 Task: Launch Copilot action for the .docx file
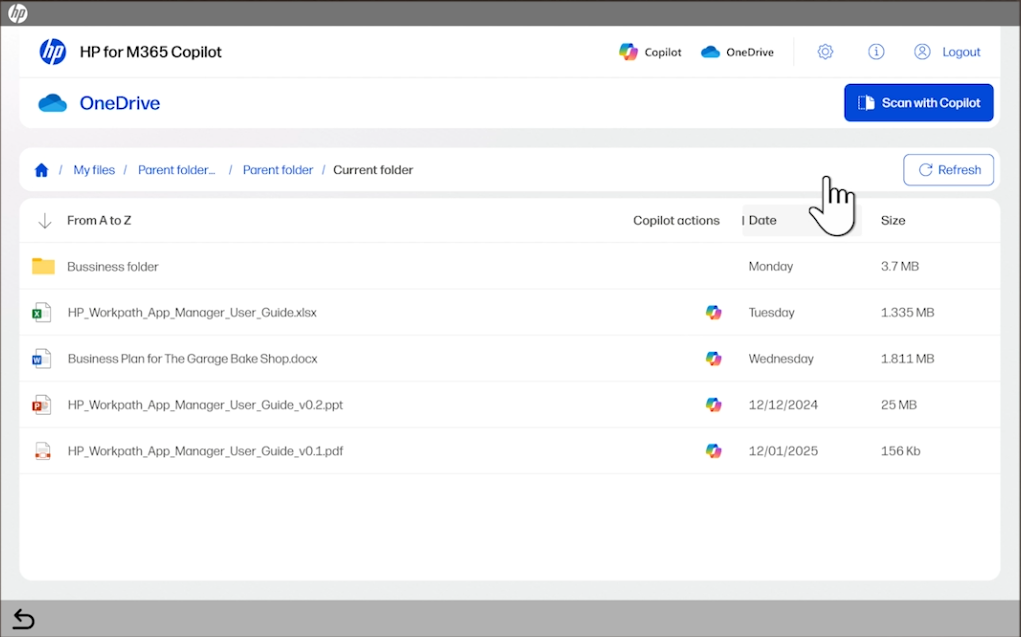pyautogui.click(x=714, y=359)
